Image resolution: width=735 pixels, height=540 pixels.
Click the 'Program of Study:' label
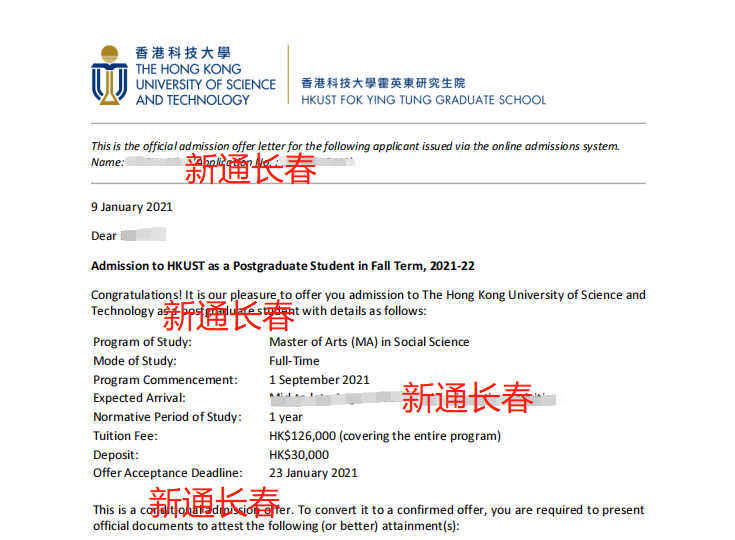tap(142, 342)
